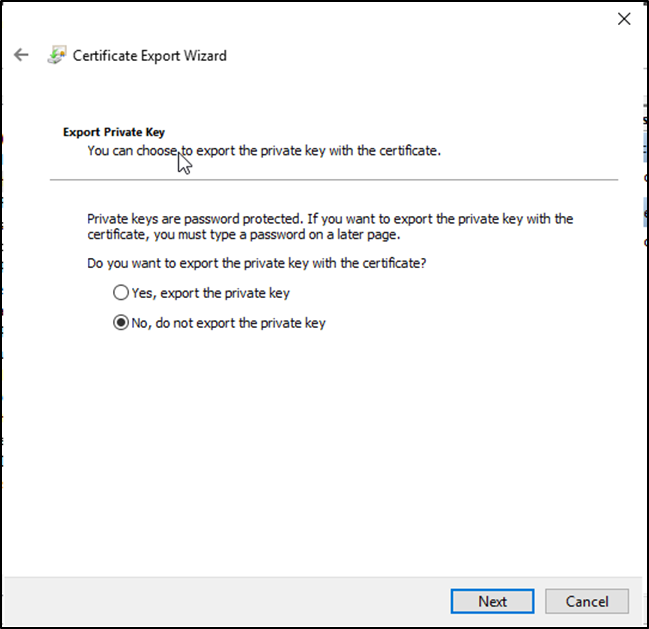Viewport: 649px width, 629px height.
Task: Click the background window edge right of the wizard
Action: [643, 300]
